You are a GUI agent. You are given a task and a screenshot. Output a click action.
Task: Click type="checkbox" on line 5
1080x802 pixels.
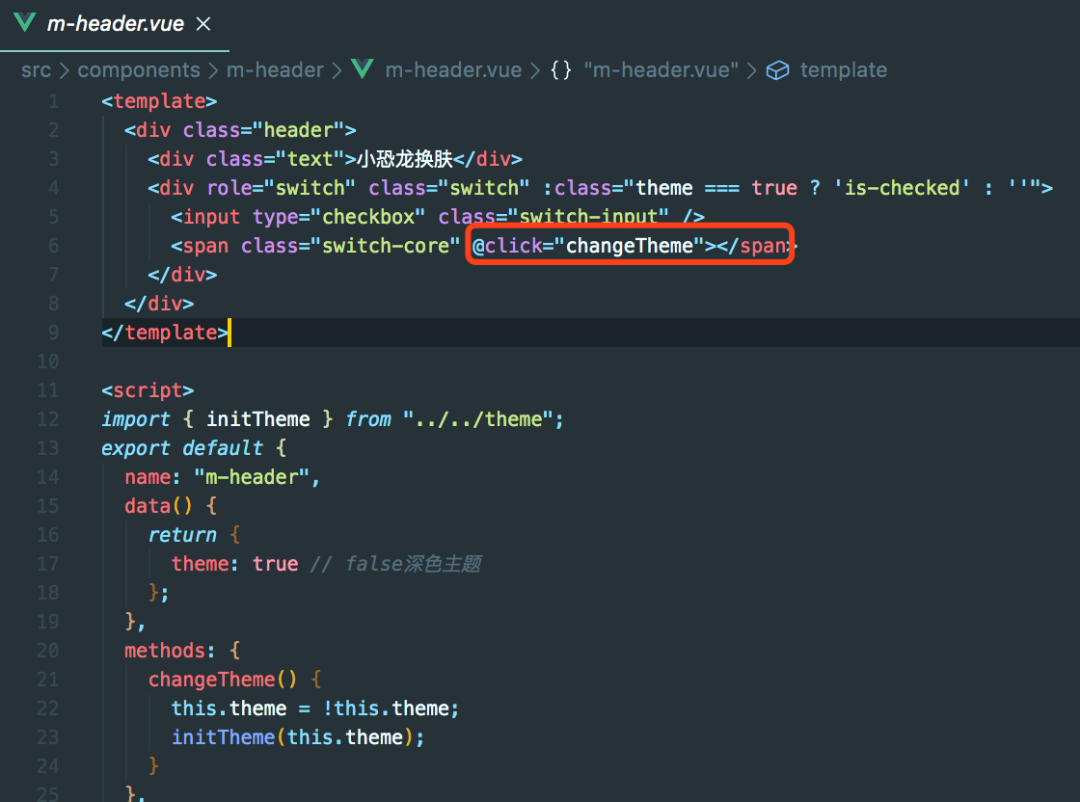[339, 217]
